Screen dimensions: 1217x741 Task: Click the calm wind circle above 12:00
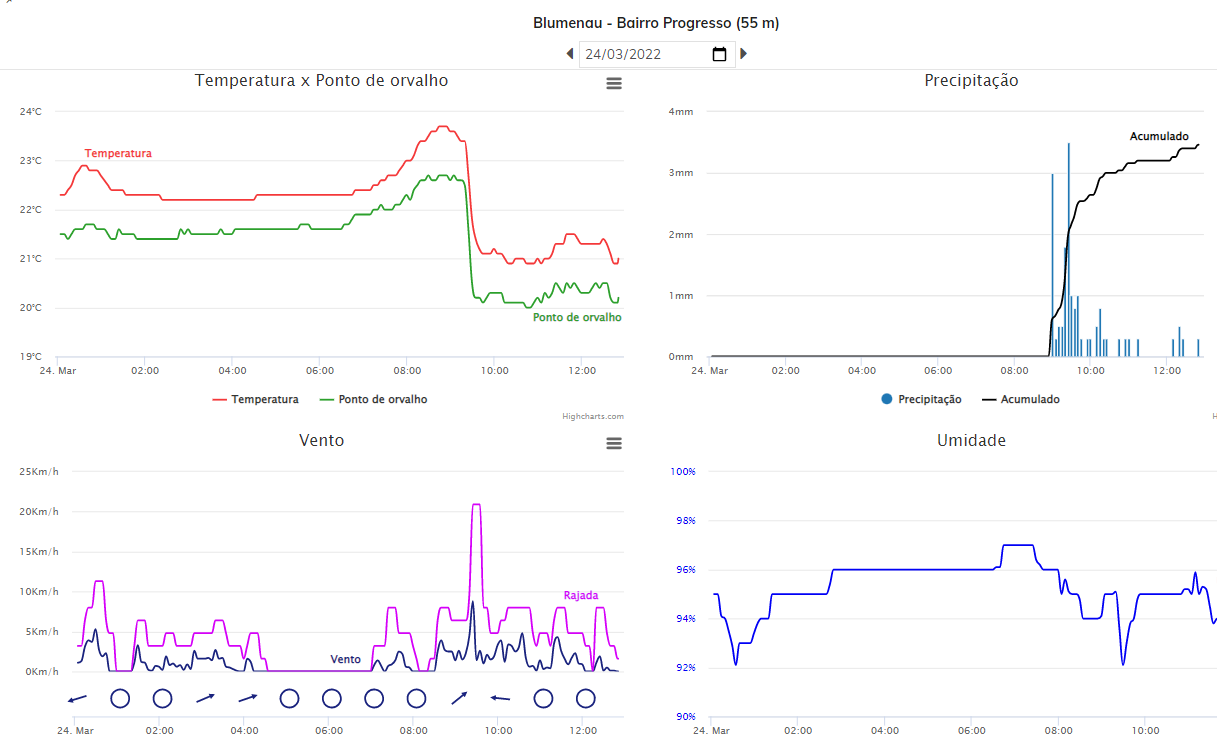pos(586,698)
